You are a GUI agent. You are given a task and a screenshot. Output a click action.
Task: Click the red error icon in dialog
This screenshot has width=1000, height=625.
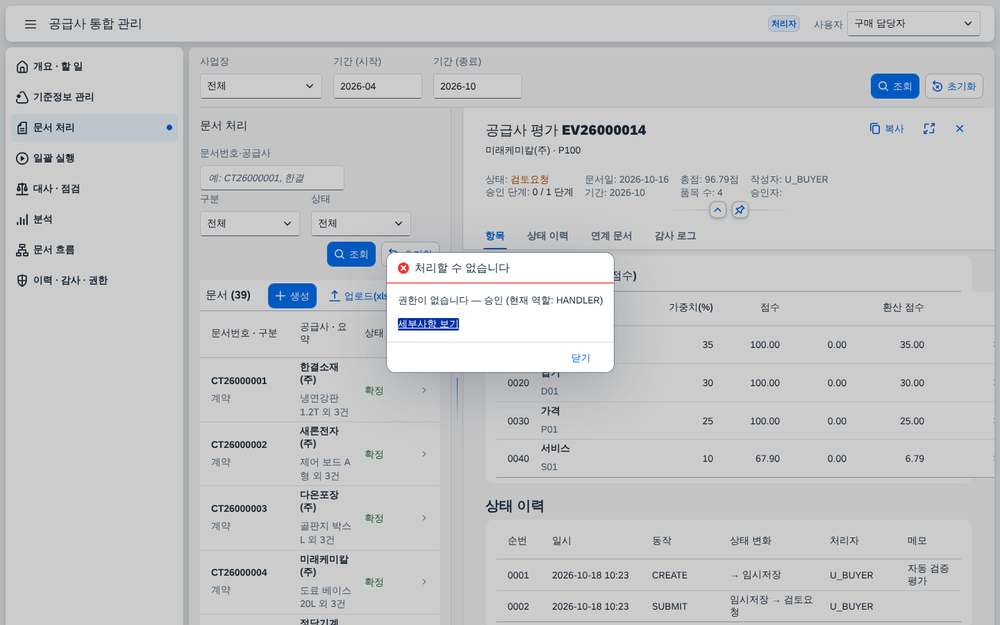(x=403, y=268)
